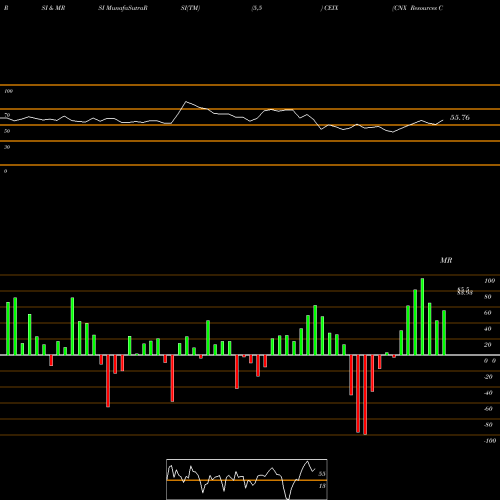Image resolution: width=500 pixels, height=500 pixels.
Task: Click the '-60' label on MR axis
Action: coord(488,409)
